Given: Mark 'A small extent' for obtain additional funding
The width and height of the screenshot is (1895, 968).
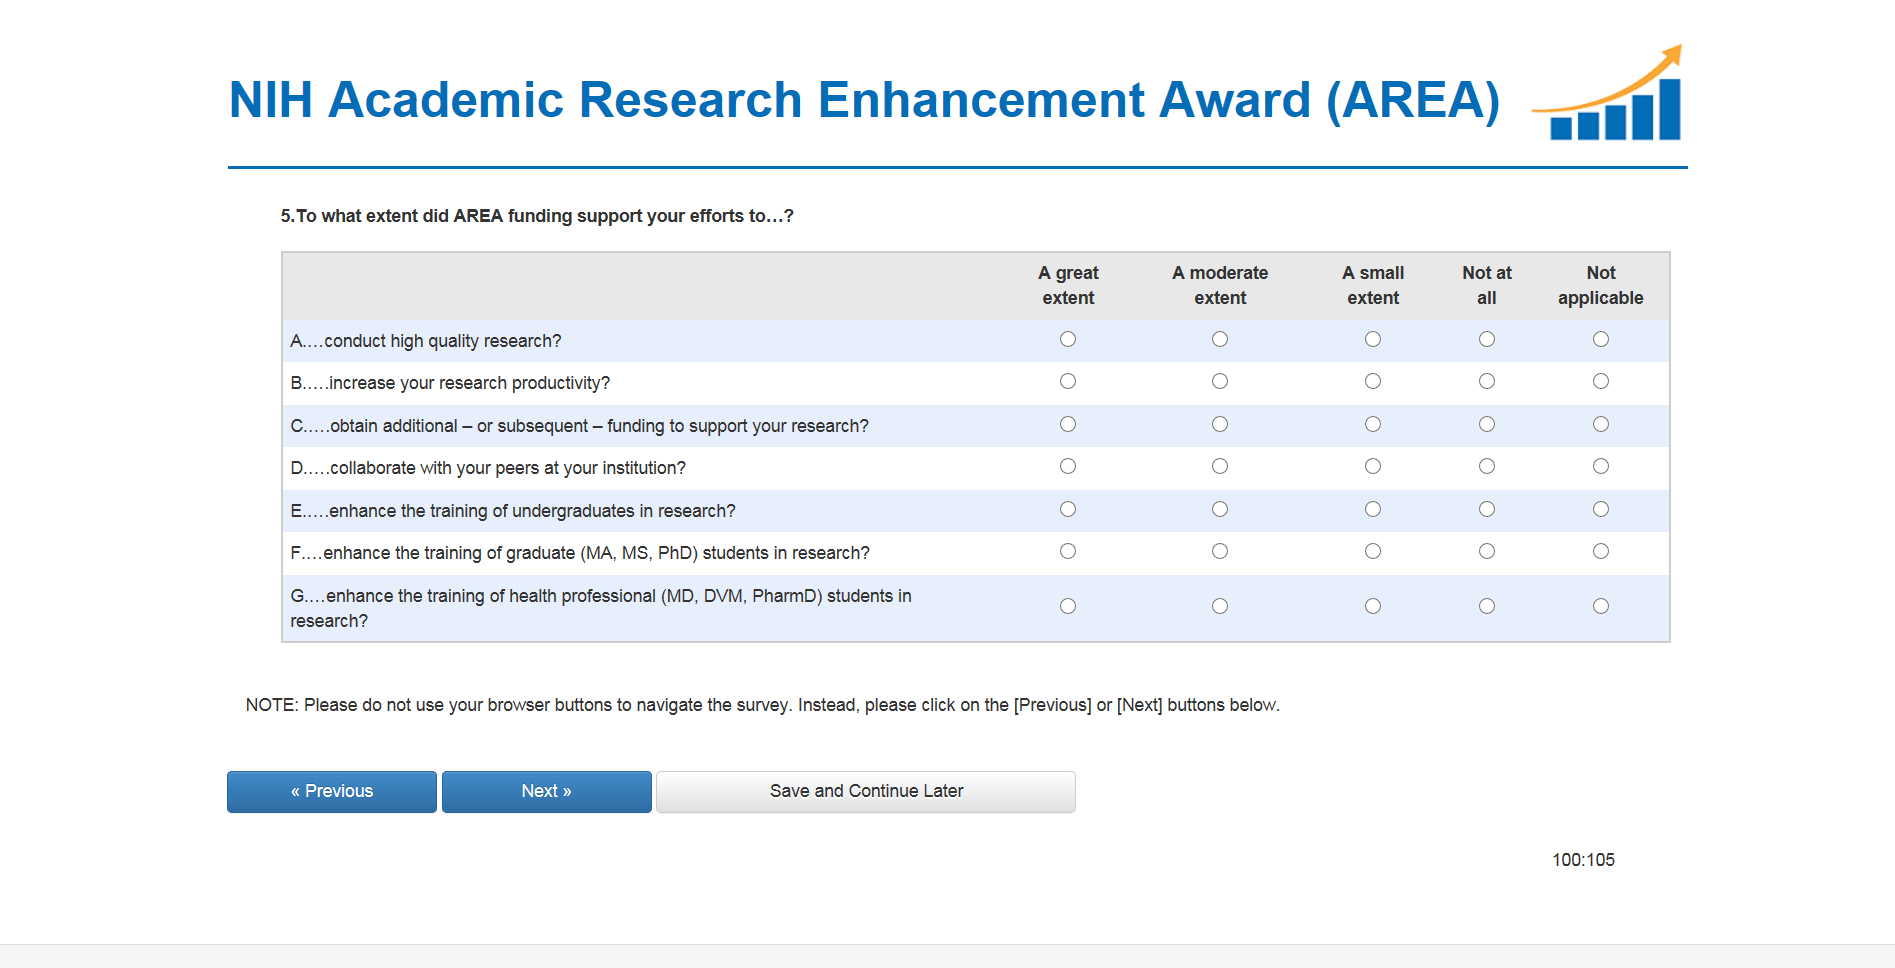Looking at the screenshot, I should click(x=1373, y=425).
